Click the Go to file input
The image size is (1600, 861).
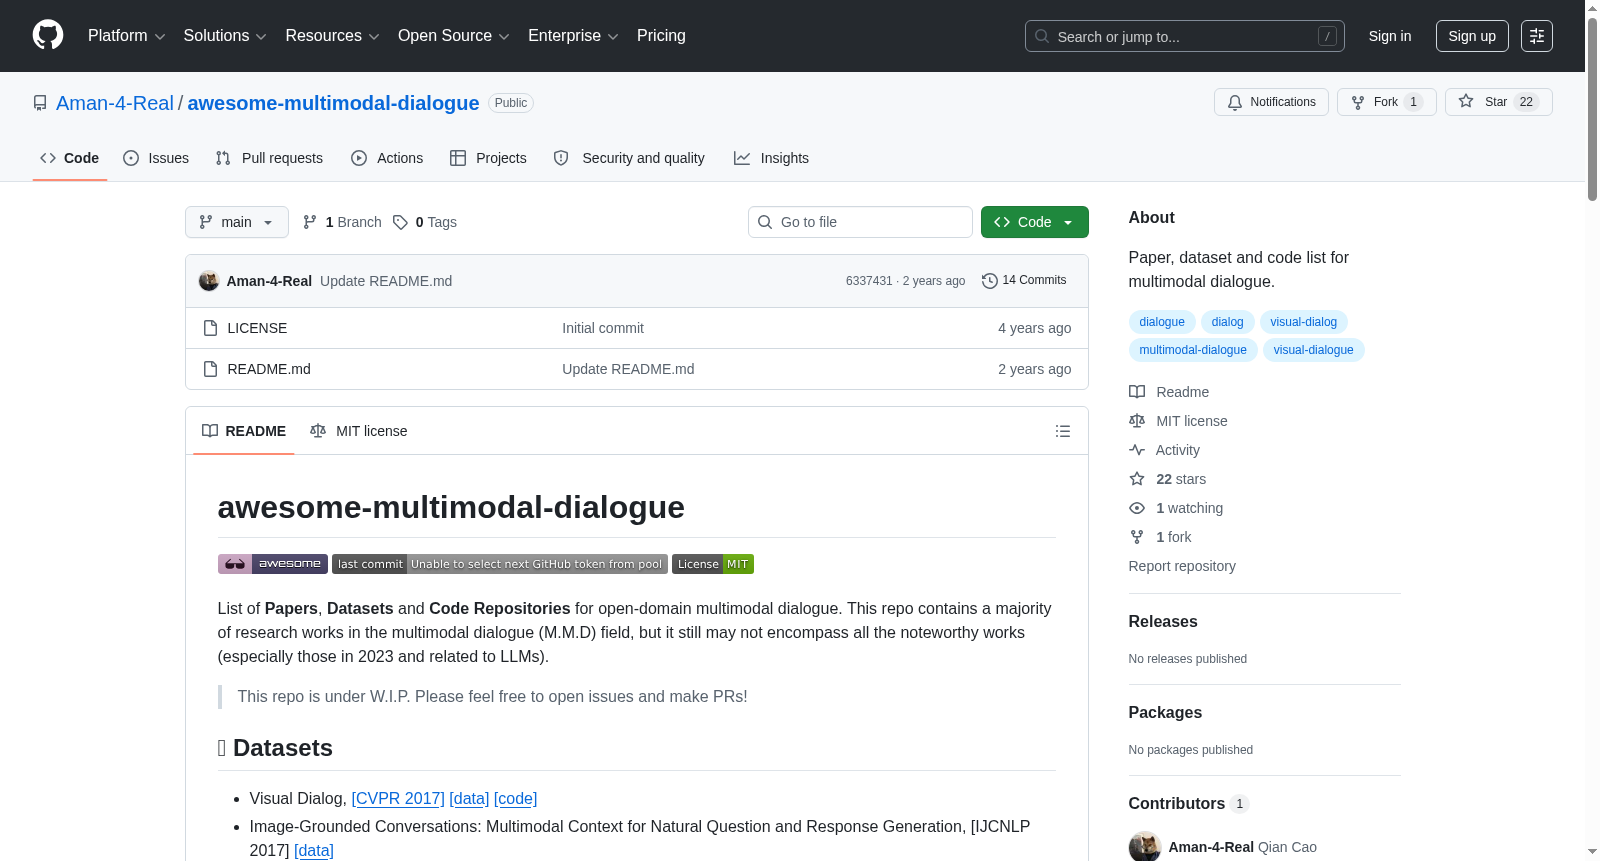tap(860, 222)
